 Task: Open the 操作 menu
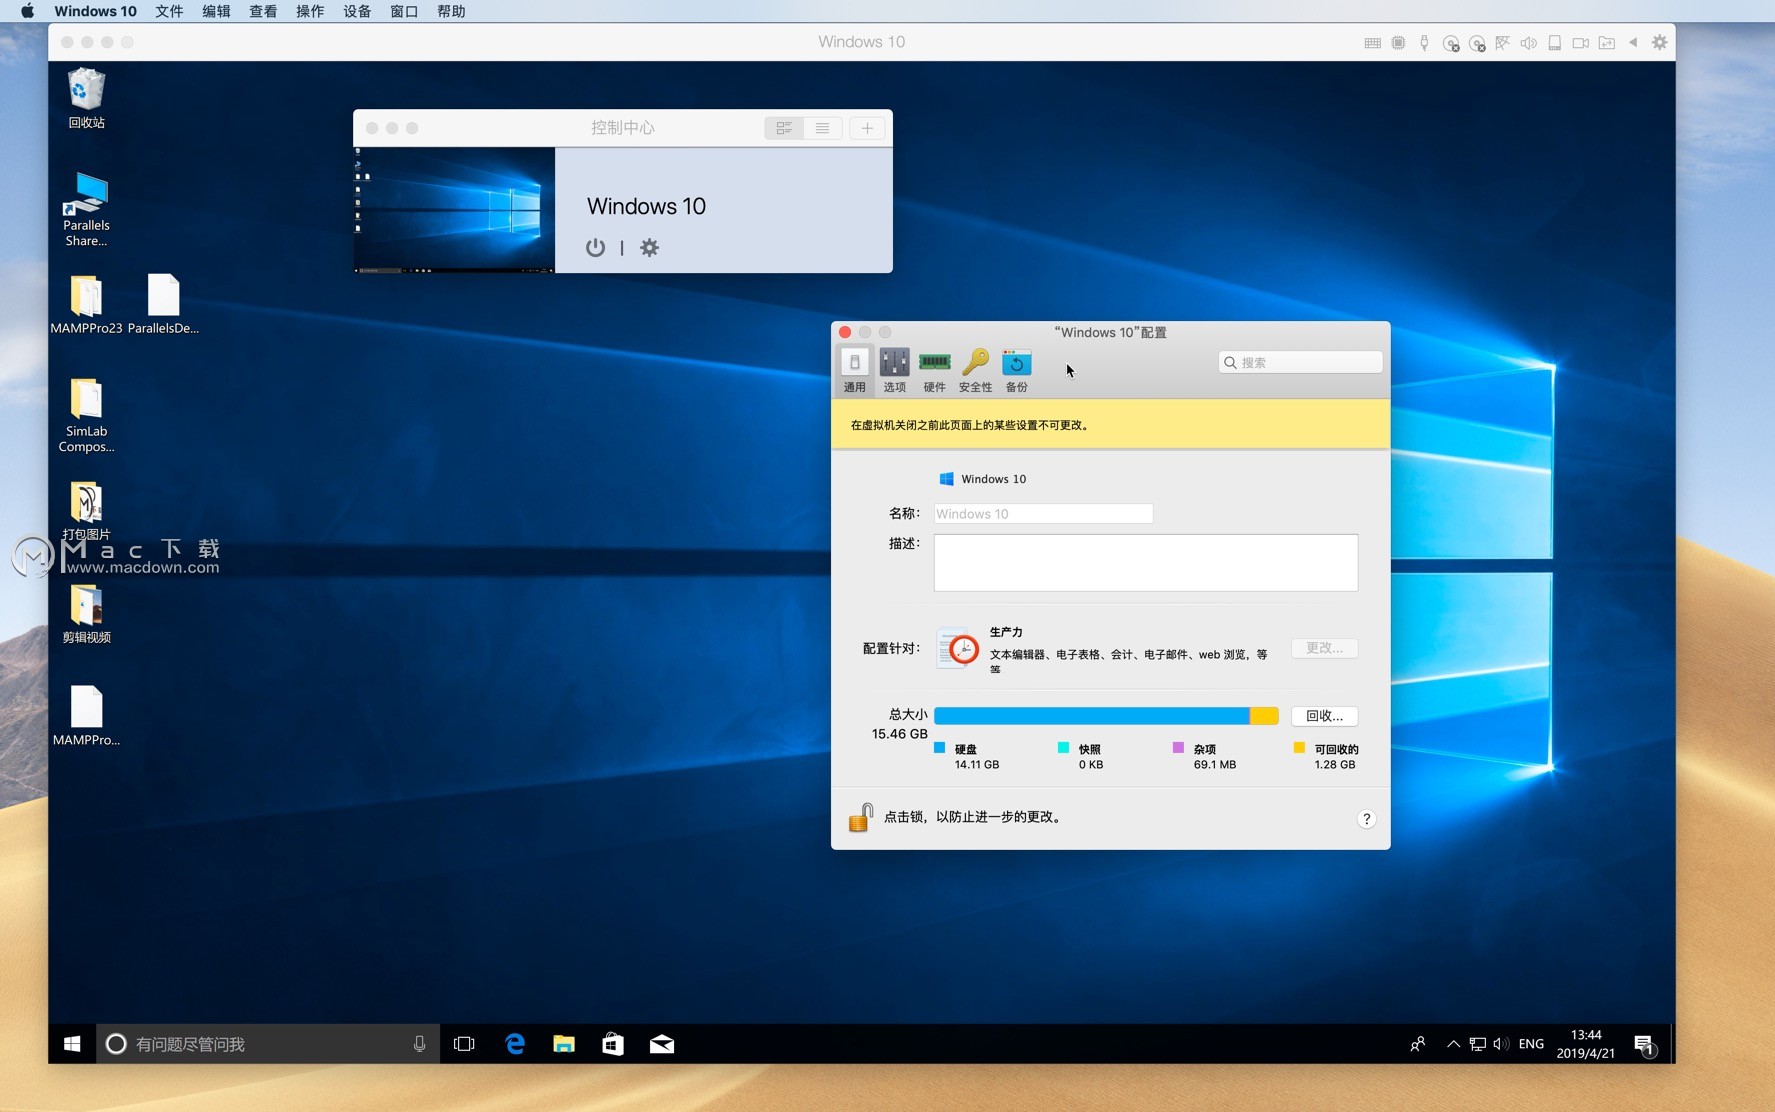pos(310,11)
